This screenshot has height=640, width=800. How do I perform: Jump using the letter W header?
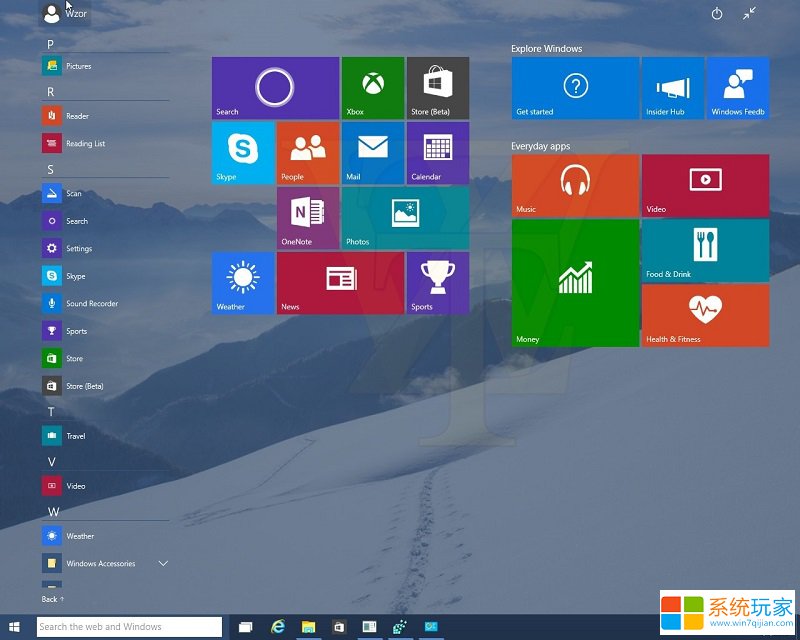pyautogui.click(x=53, y=512)
